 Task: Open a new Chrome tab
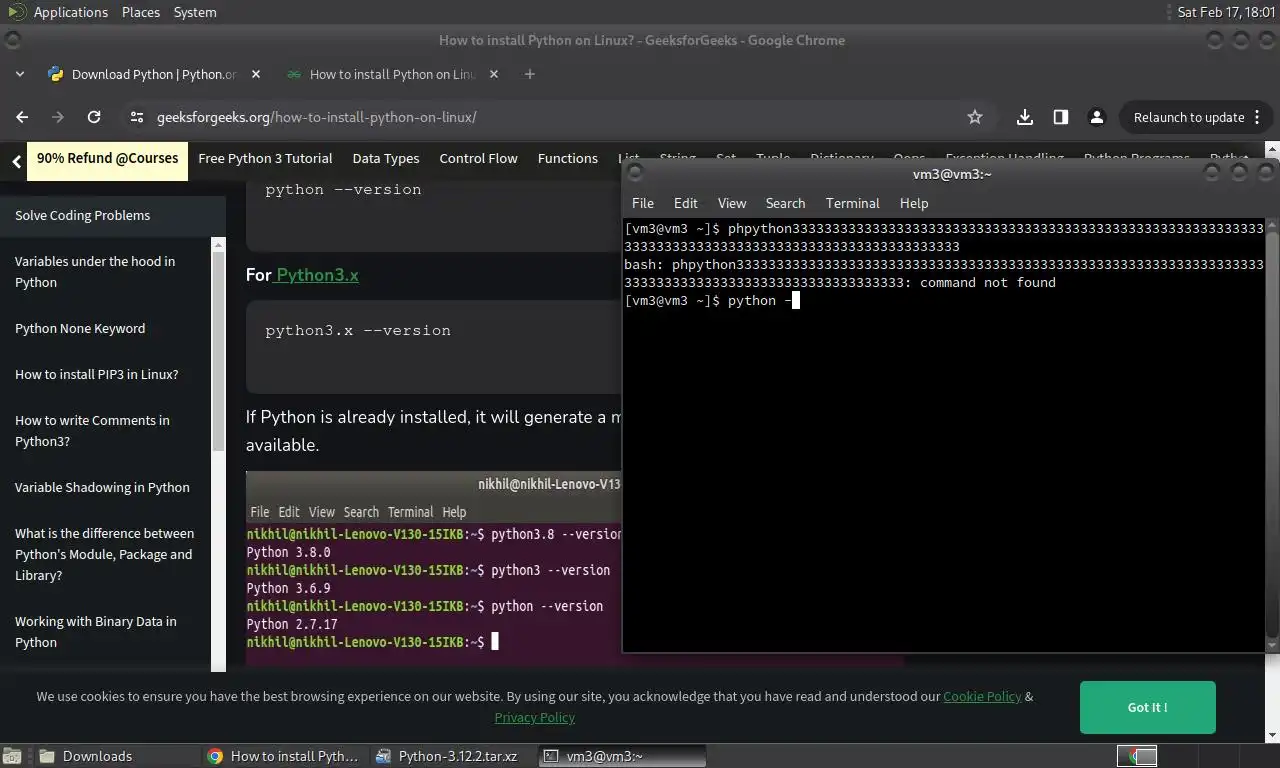(530, 74)
